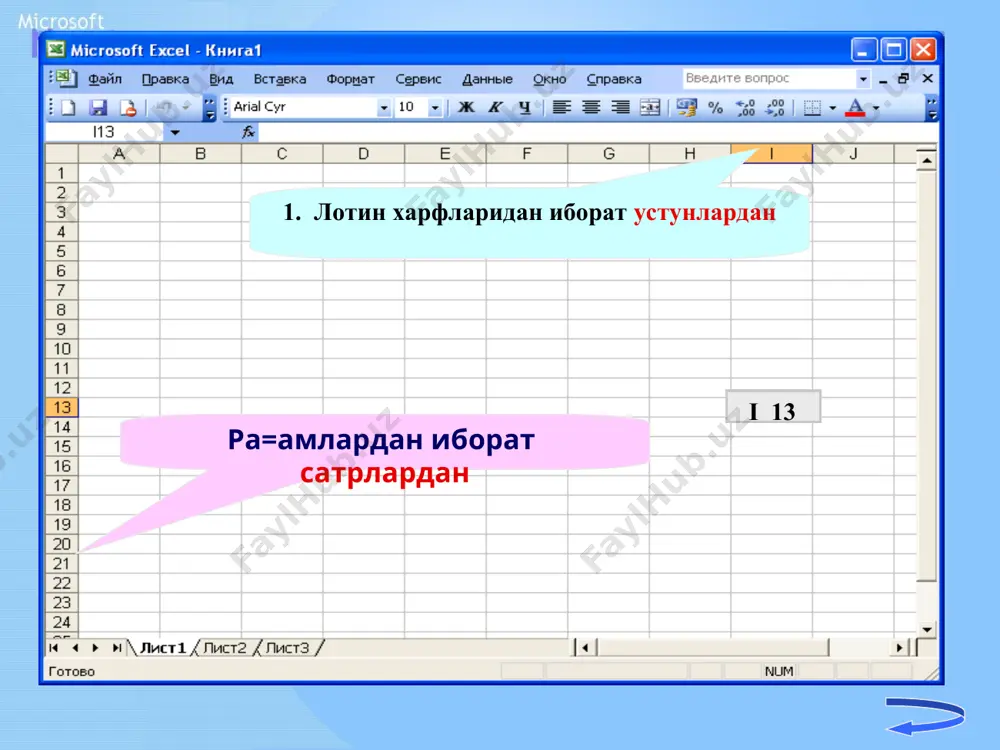Select row 13 header

point(62,408)
